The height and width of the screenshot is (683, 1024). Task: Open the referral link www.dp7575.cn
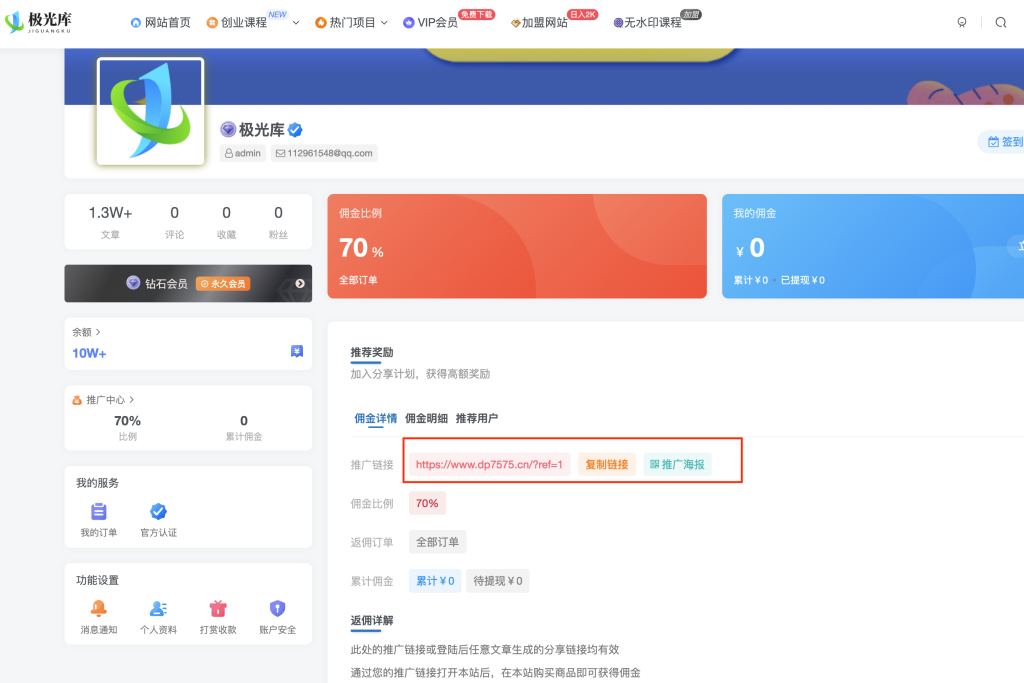pos(488,464)
